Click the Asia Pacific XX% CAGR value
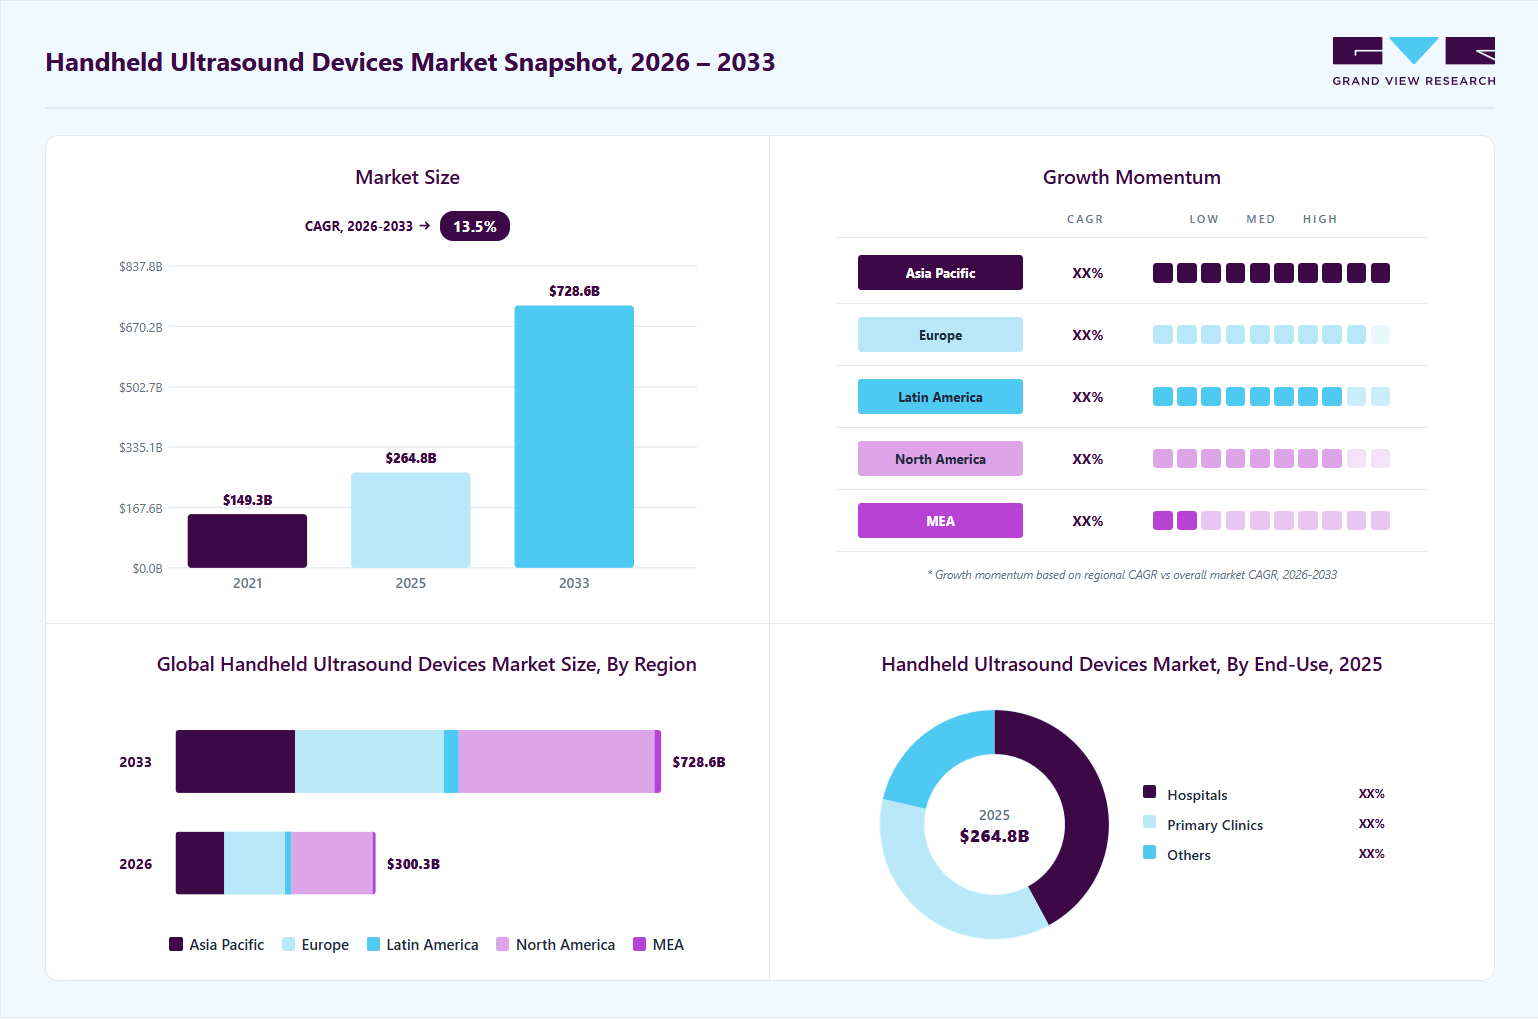 (x=1087, y=273)
